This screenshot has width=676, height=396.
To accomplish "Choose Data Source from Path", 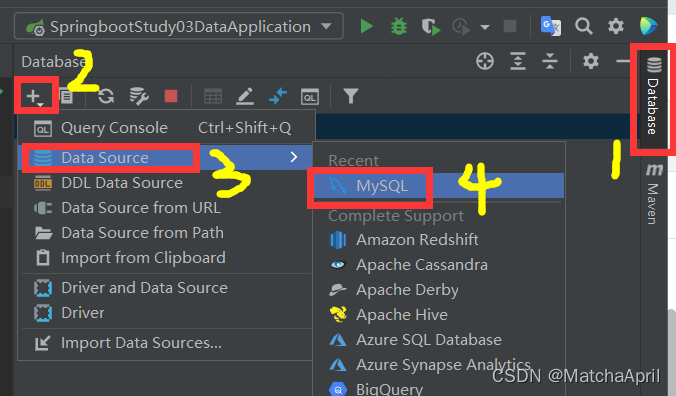I will tap(166, 233).
